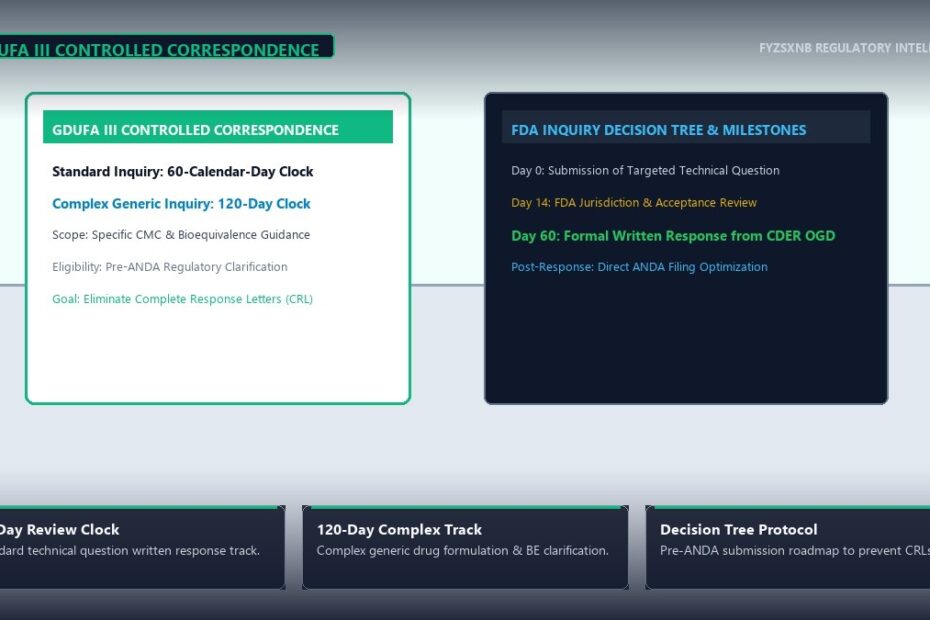
Task: Select 'Scope: Specific CMC & Bioequivalence Guidance'
Action: (181, 234)
